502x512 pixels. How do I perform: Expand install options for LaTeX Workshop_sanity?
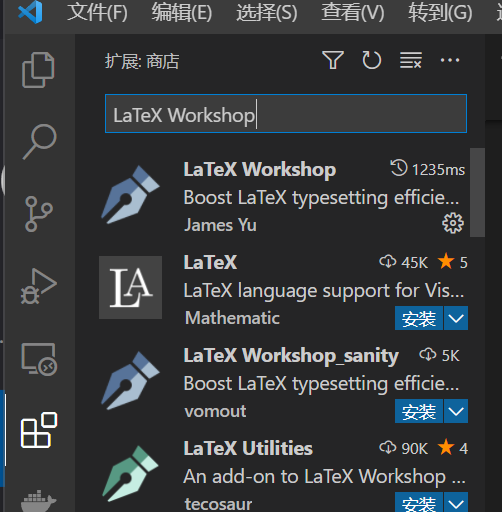coord(456,411)
